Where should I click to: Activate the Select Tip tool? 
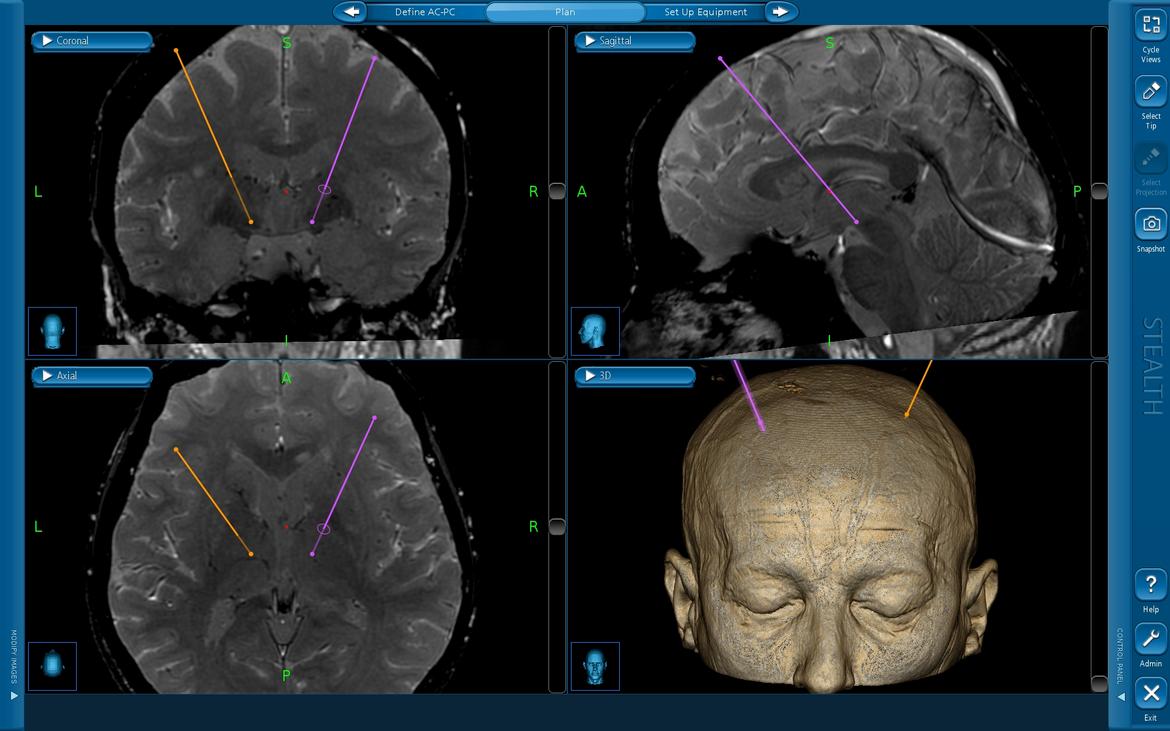1151,92
